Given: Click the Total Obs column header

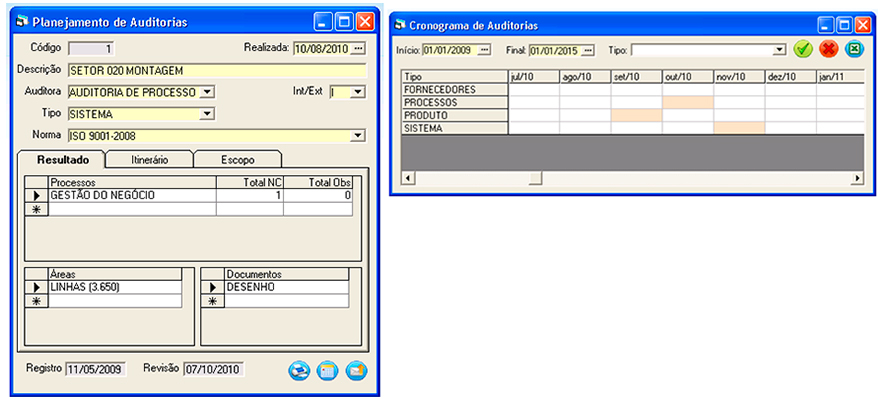Looking at the screenshot, I should (318, 182).
